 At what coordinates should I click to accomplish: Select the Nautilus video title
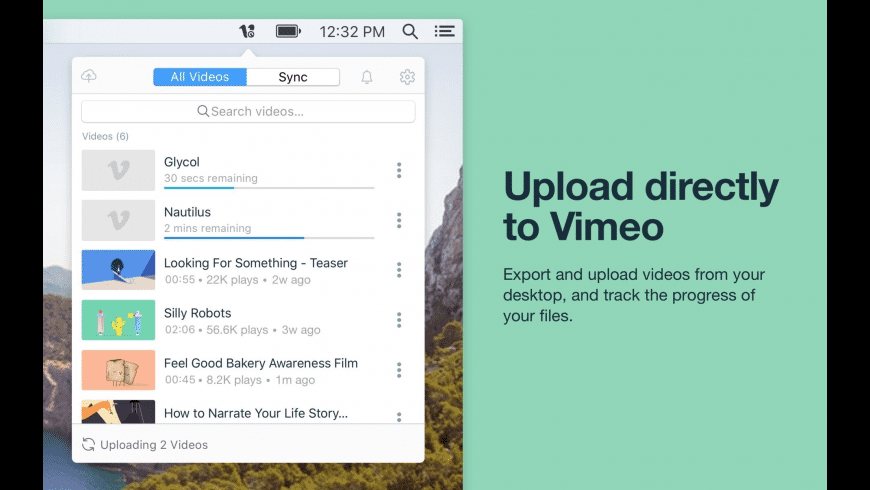point(187,212)
